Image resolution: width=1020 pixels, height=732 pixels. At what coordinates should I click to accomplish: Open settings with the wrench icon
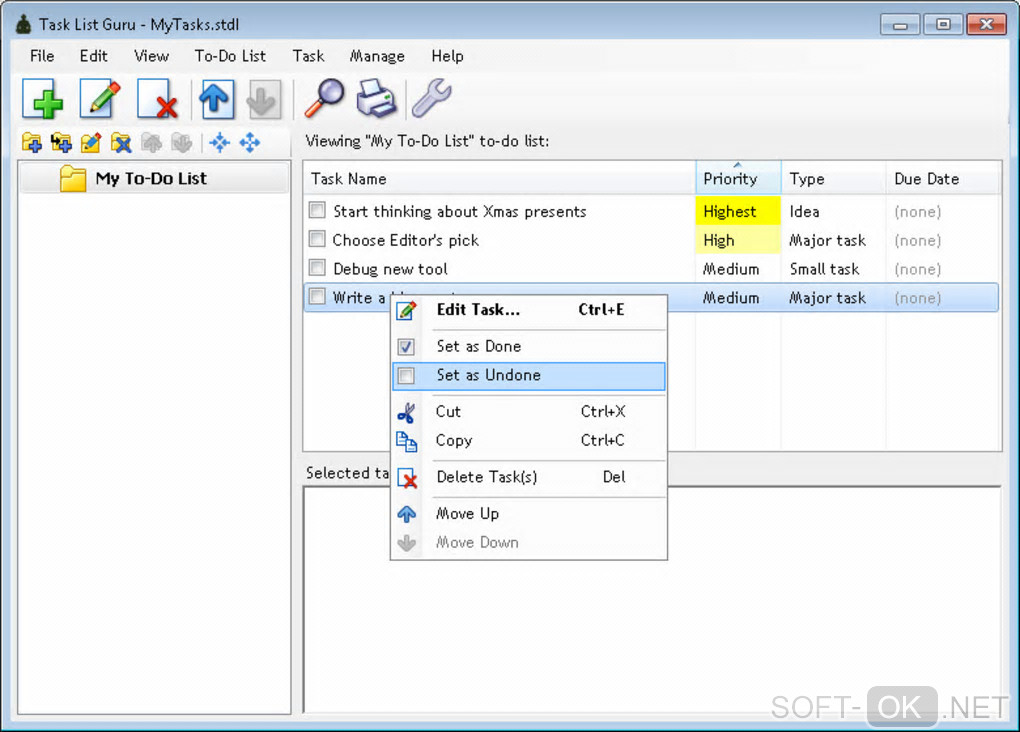[x=431, y=98]
